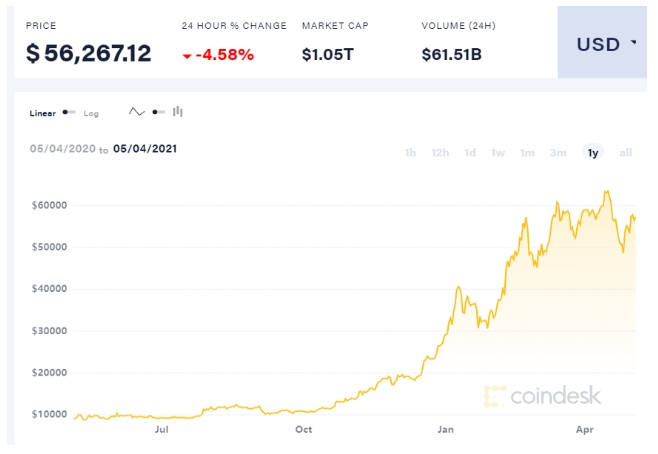Click the CoinDesk watermark logo

coord(542,396)
